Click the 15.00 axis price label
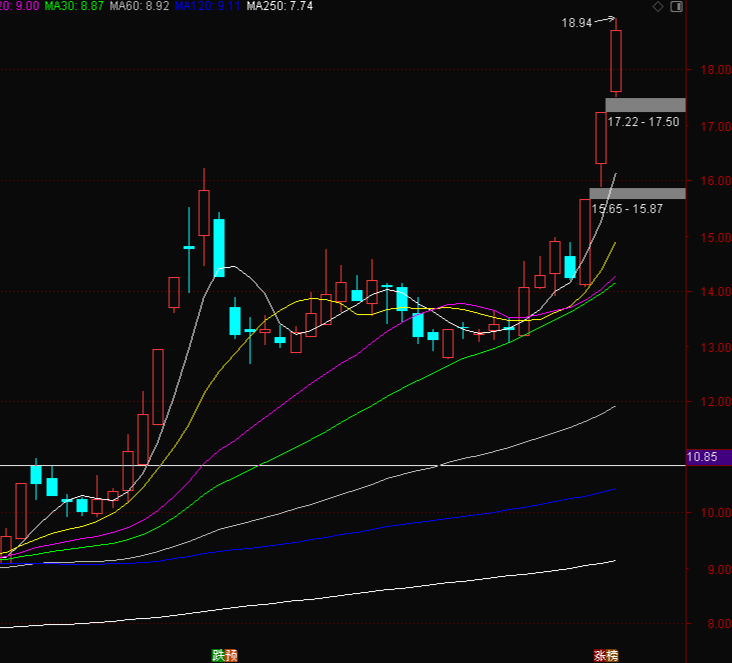 tap(715, 238)
